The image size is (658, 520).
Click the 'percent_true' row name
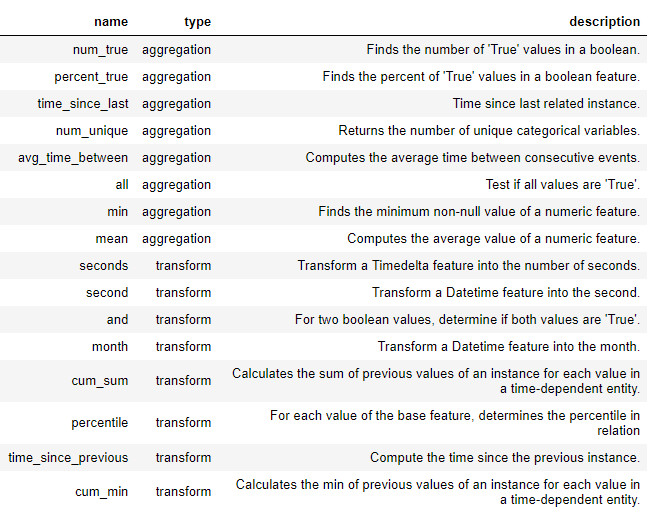(91, 76)
